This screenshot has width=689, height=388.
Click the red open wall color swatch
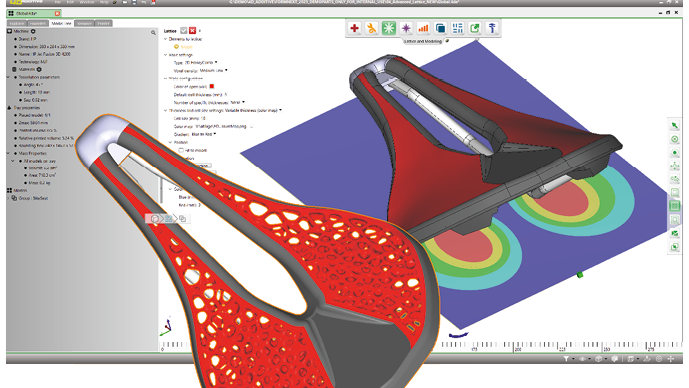tap(212, 87)
